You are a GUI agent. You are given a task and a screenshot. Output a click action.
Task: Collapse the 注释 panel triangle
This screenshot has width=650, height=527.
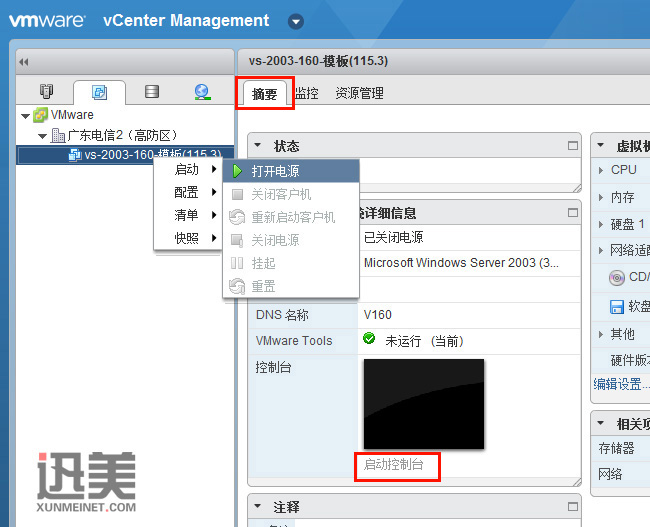tap(258, 506)
